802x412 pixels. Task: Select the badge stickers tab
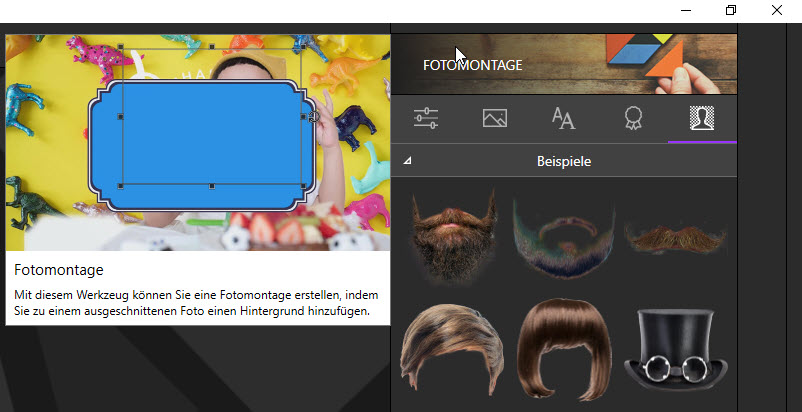[x=633, y=118]
